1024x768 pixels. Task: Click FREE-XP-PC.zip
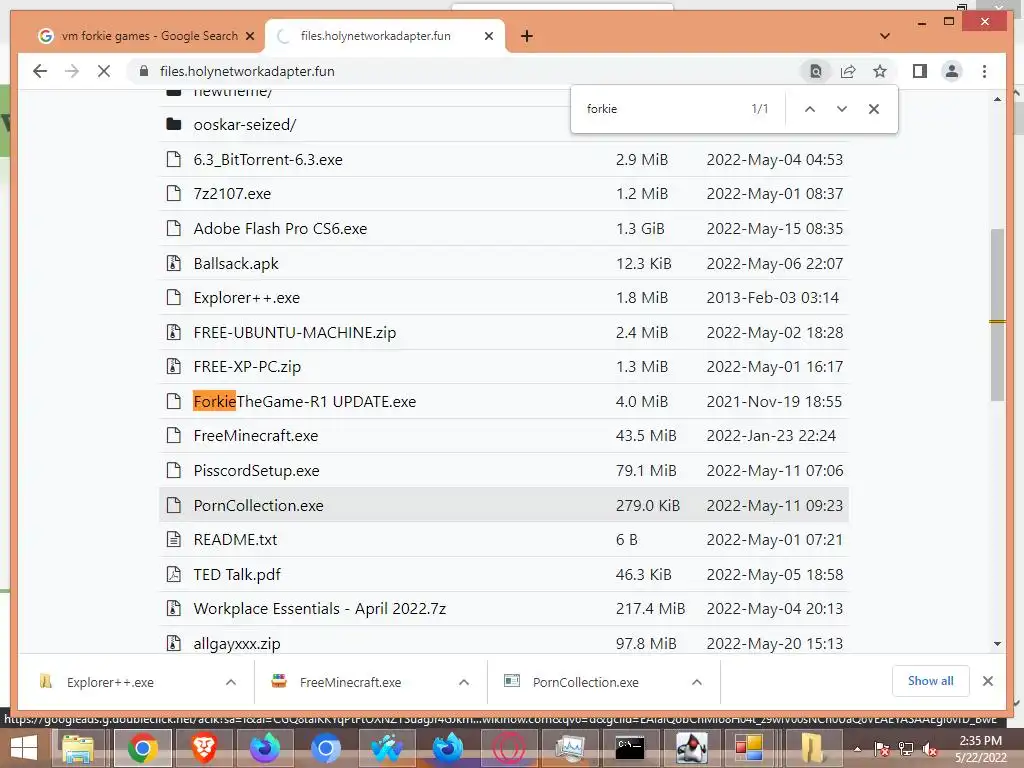(247, 367)
